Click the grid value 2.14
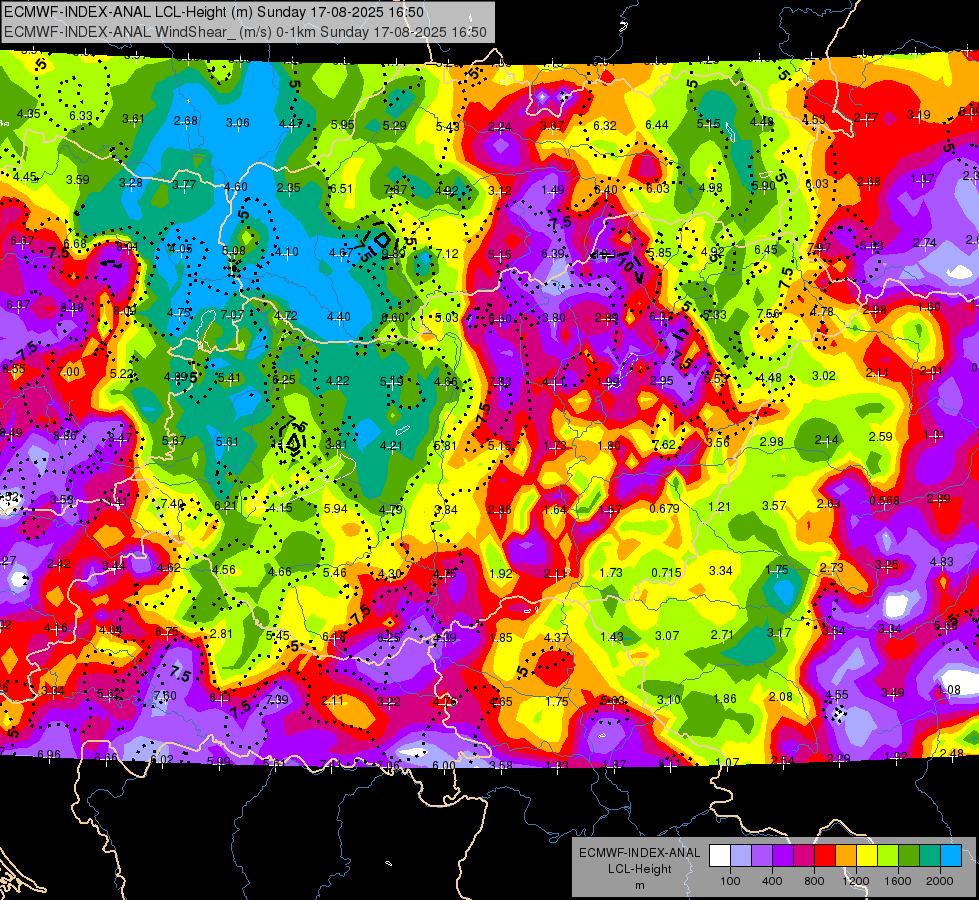 point(826,440)
